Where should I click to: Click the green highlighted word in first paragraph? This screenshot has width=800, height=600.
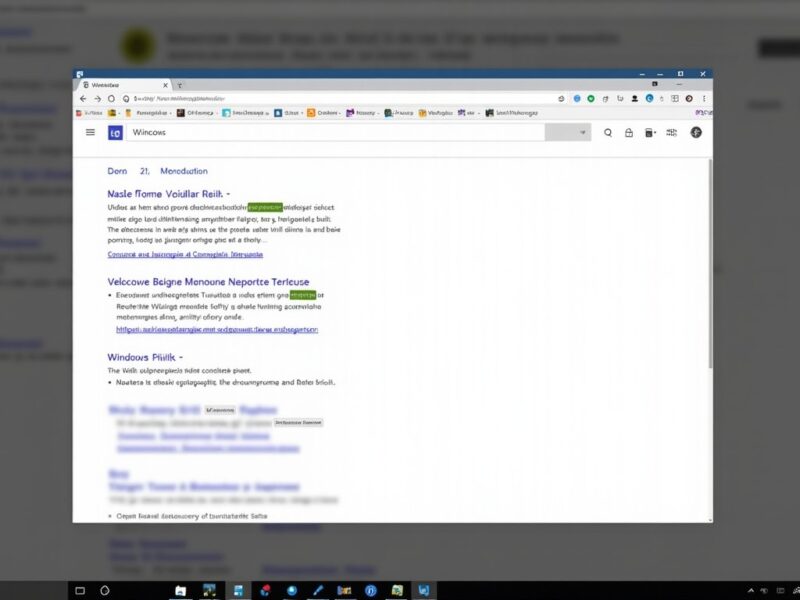pos(265,207)
